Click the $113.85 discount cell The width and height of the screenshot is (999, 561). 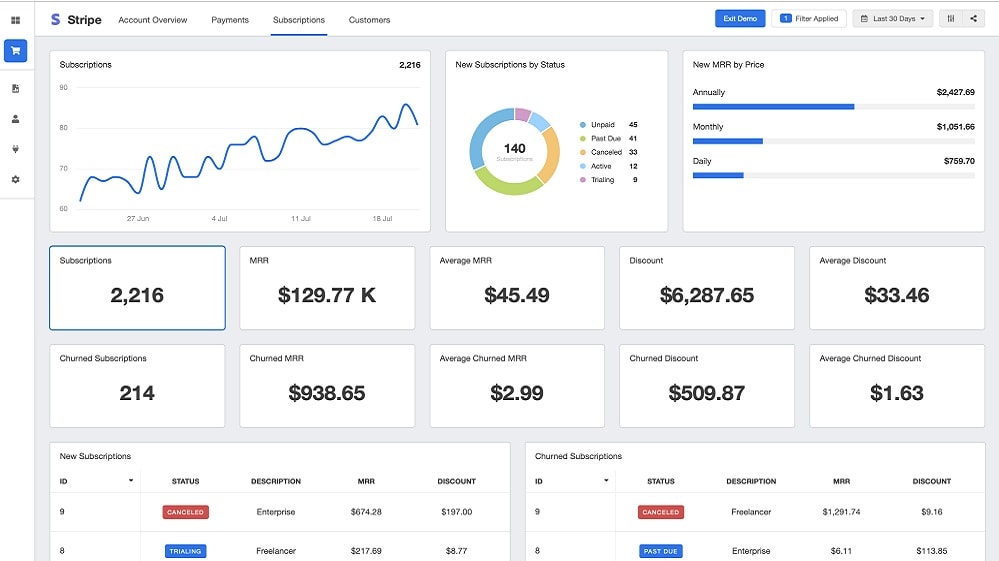point(931,551)
